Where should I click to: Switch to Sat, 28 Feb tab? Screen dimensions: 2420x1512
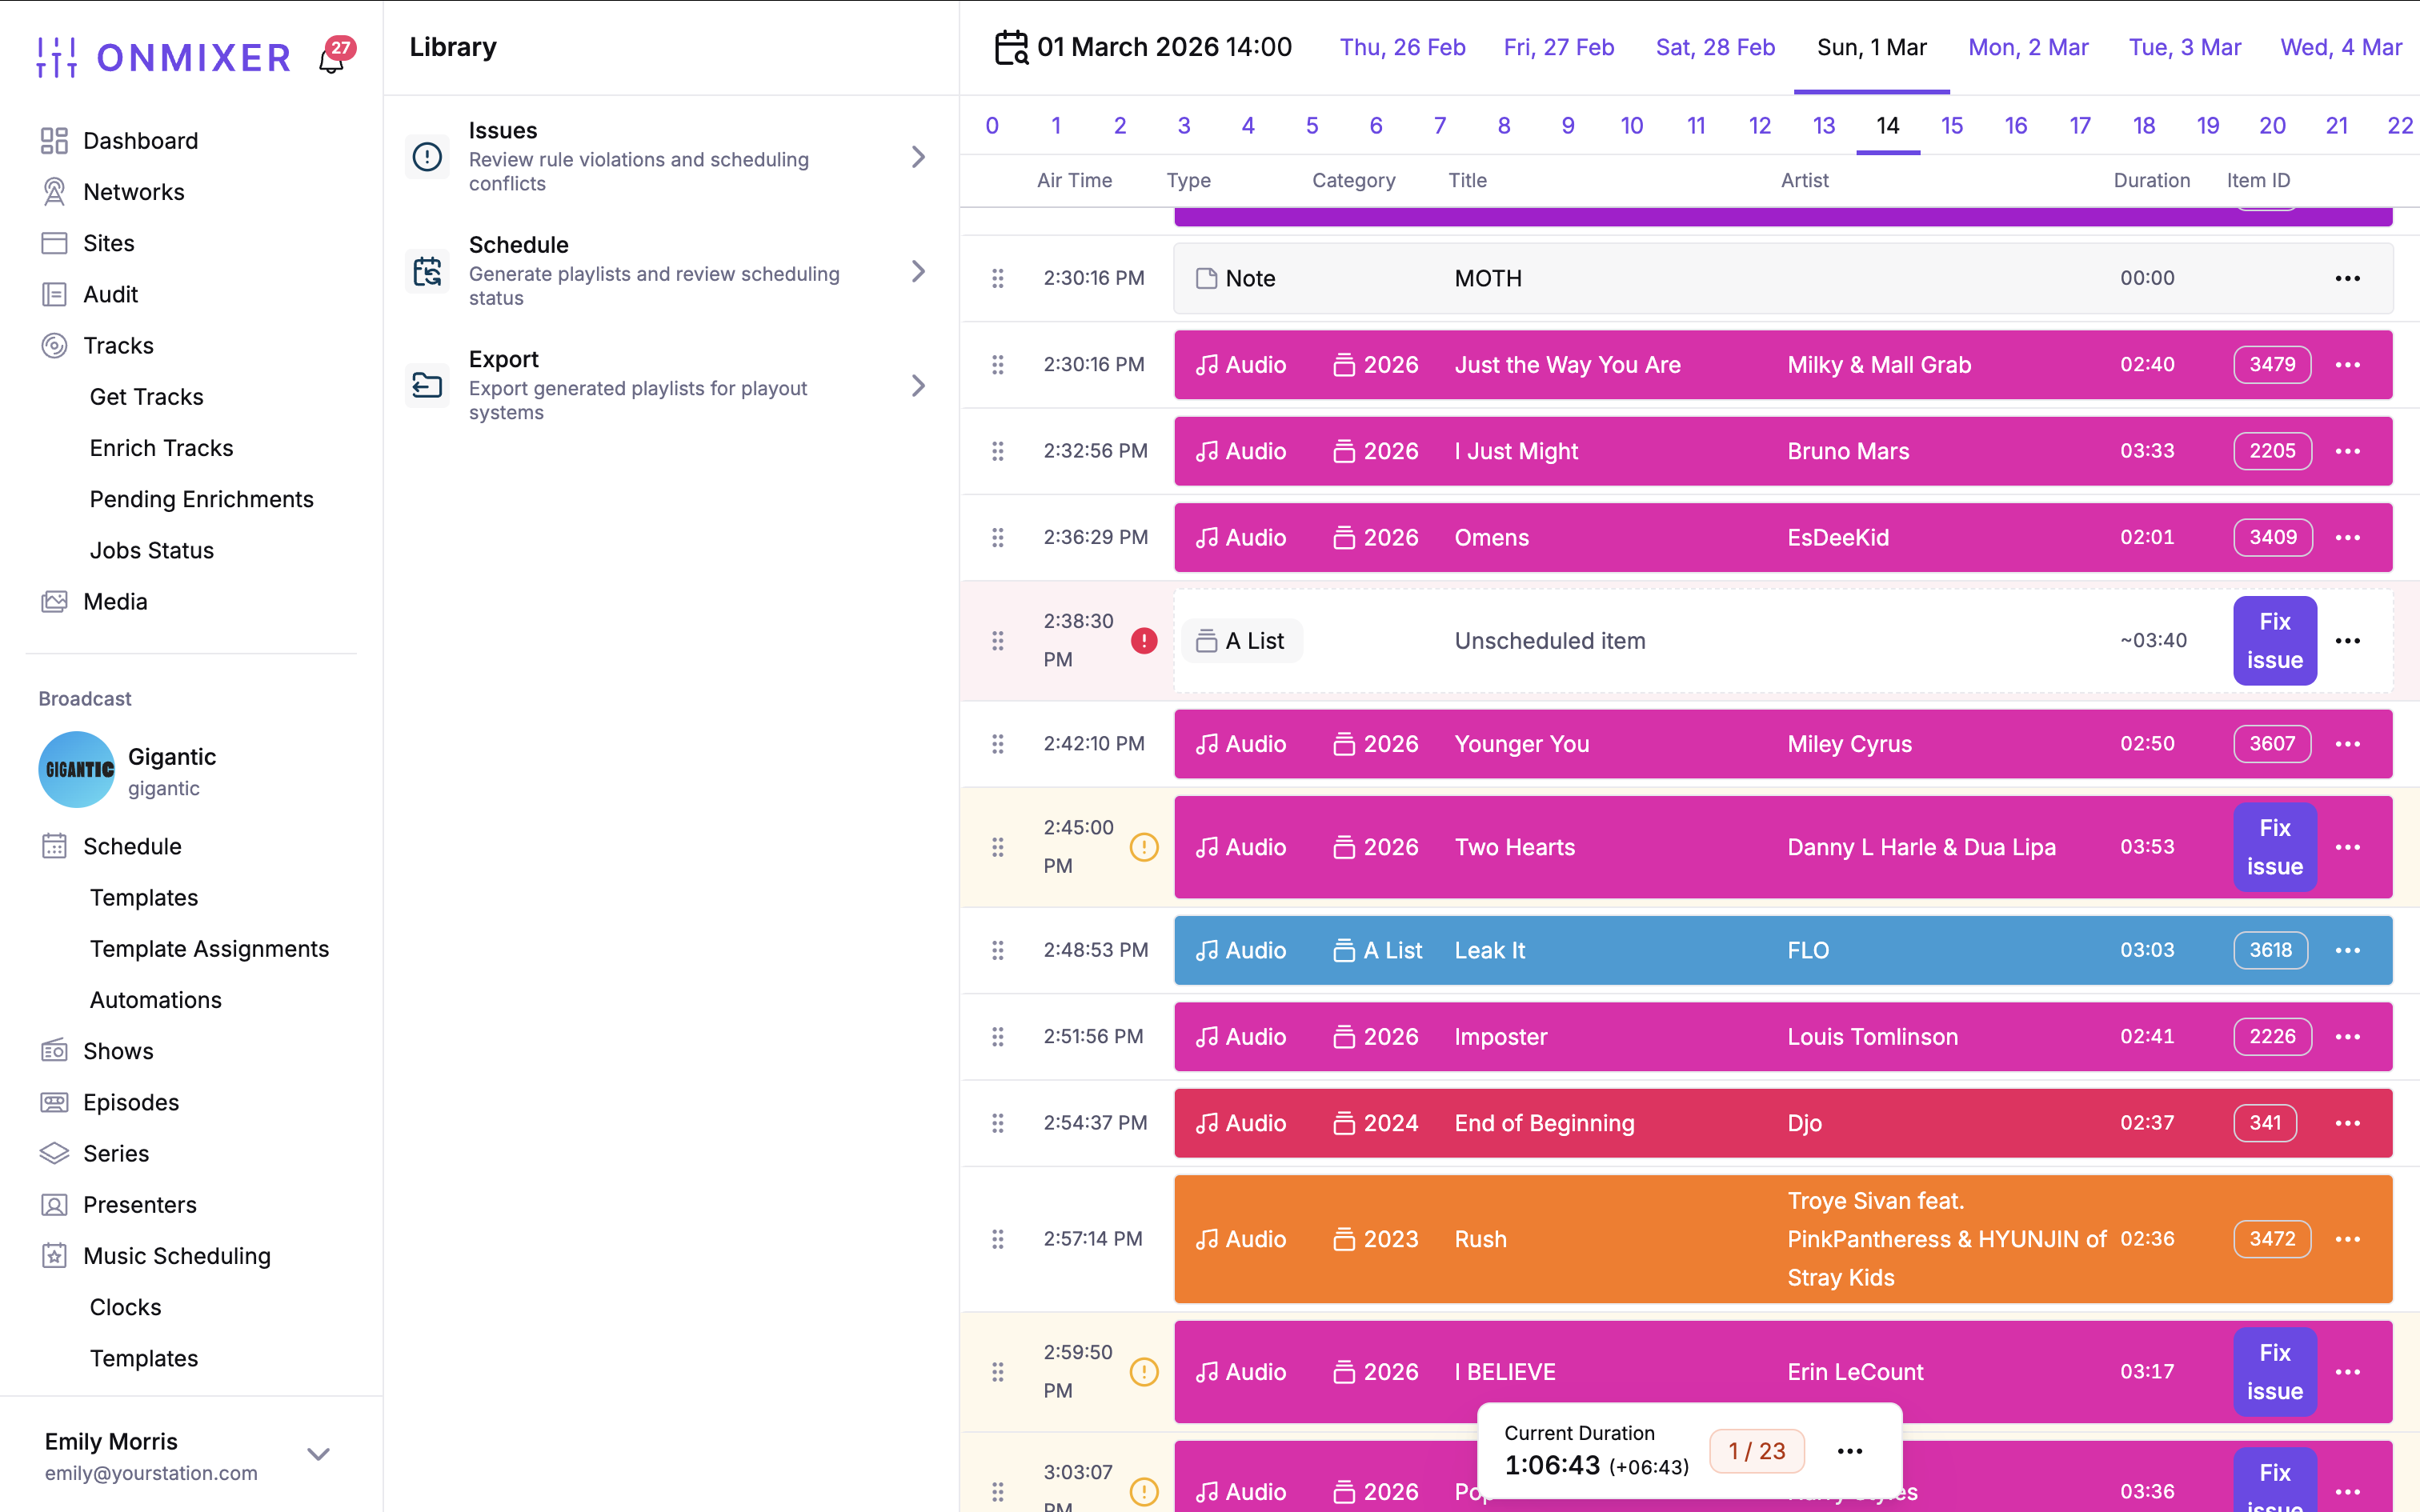(1715, 47)
